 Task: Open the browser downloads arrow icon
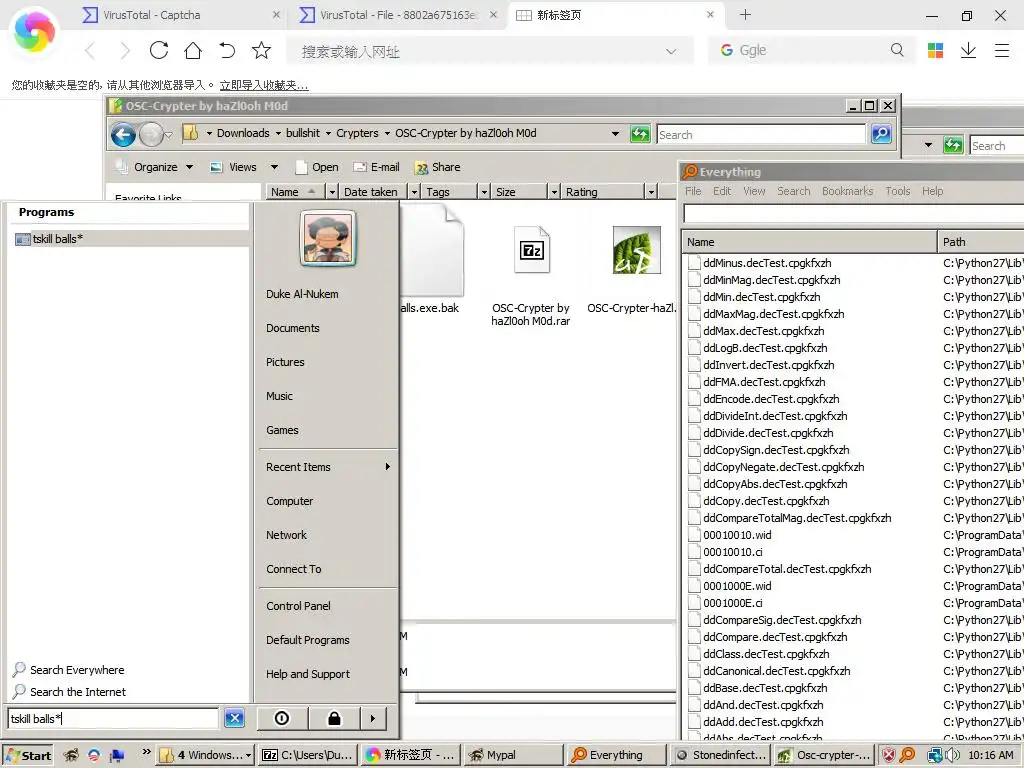coord(968,50)
